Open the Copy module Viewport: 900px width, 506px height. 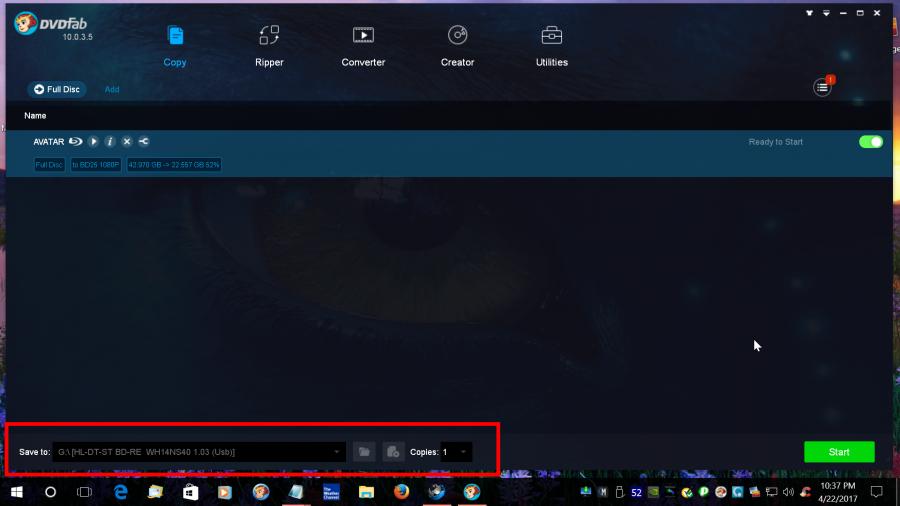174,46
